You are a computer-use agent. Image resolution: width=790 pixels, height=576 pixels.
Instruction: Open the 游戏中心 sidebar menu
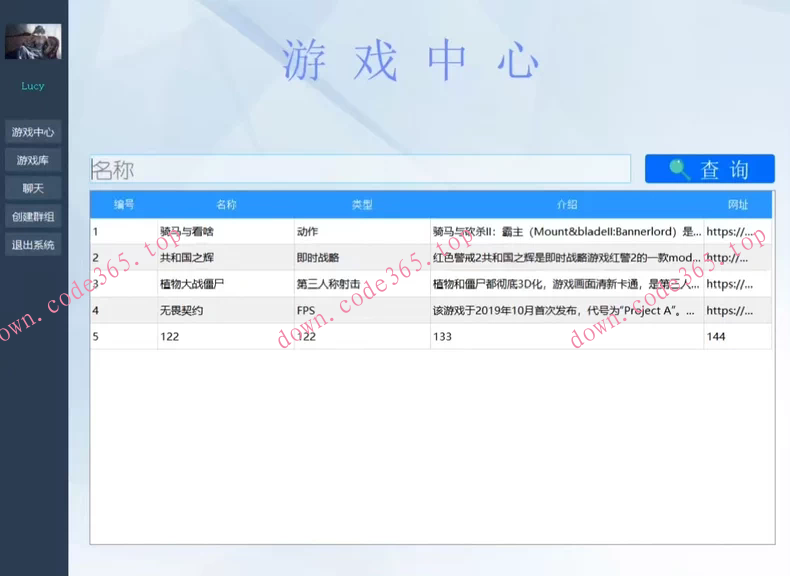[33, 132]
